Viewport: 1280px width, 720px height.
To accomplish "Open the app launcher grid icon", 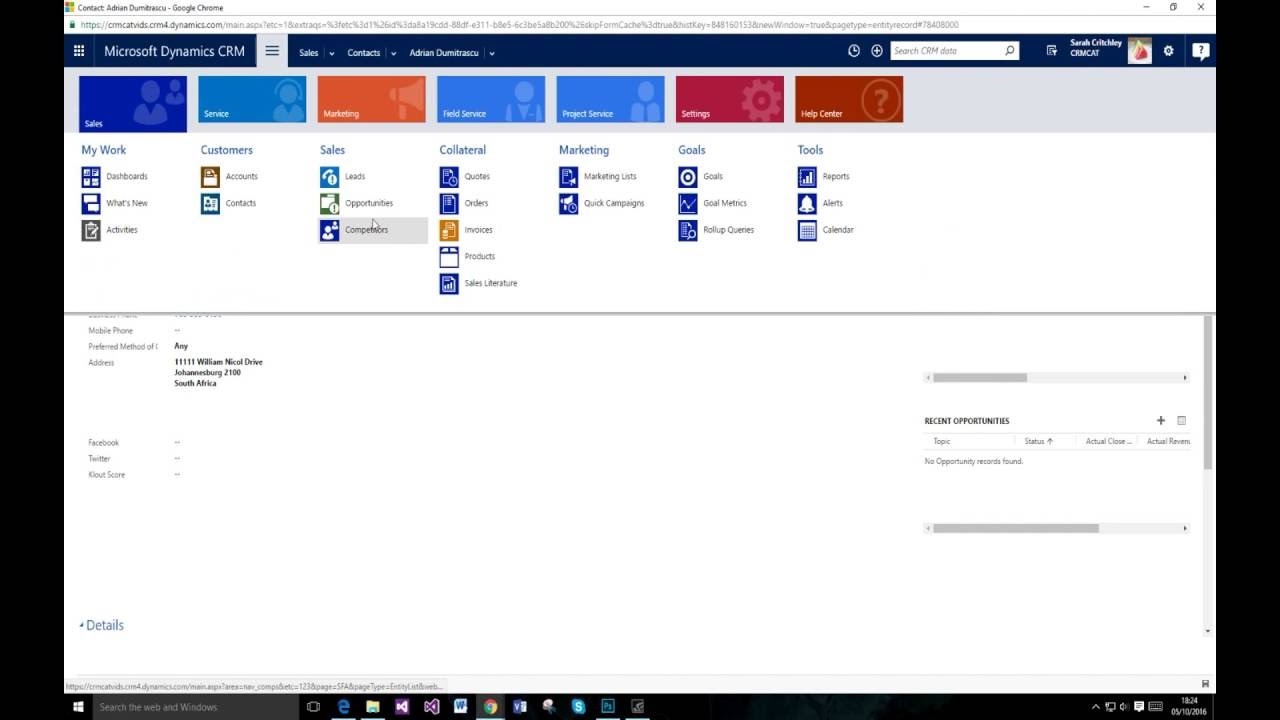I will (79, 51).
